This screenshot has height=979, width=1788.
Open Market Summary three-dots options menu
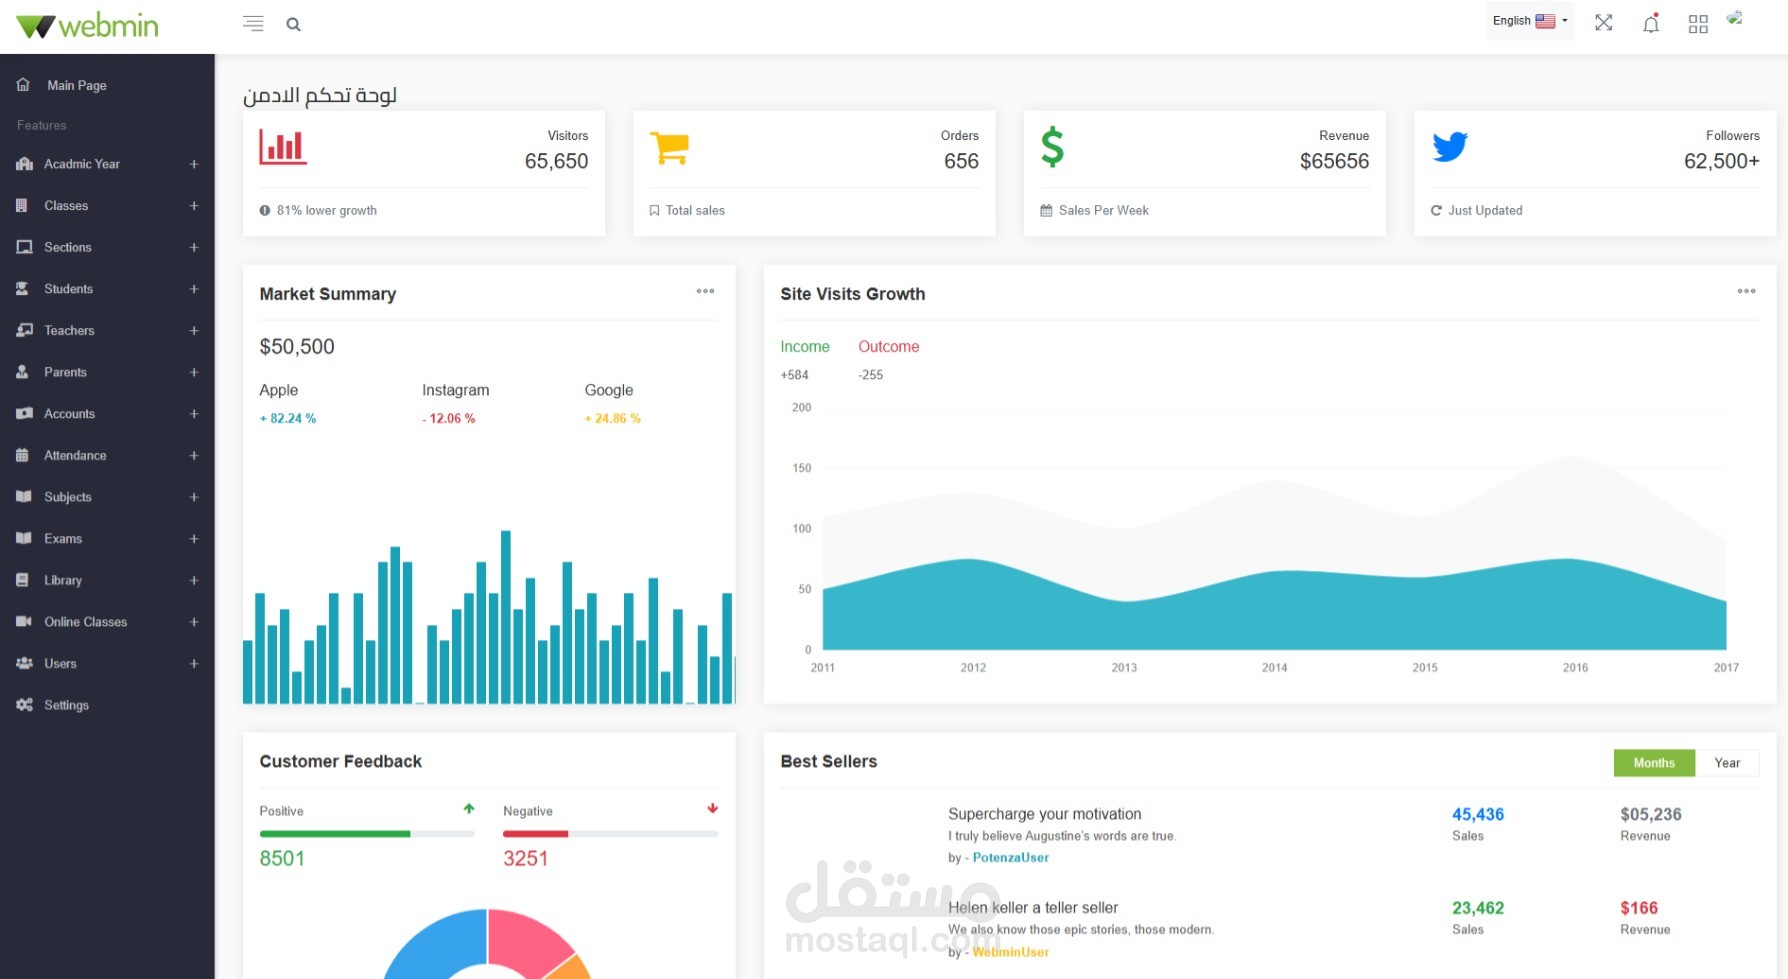coord(705,291)
